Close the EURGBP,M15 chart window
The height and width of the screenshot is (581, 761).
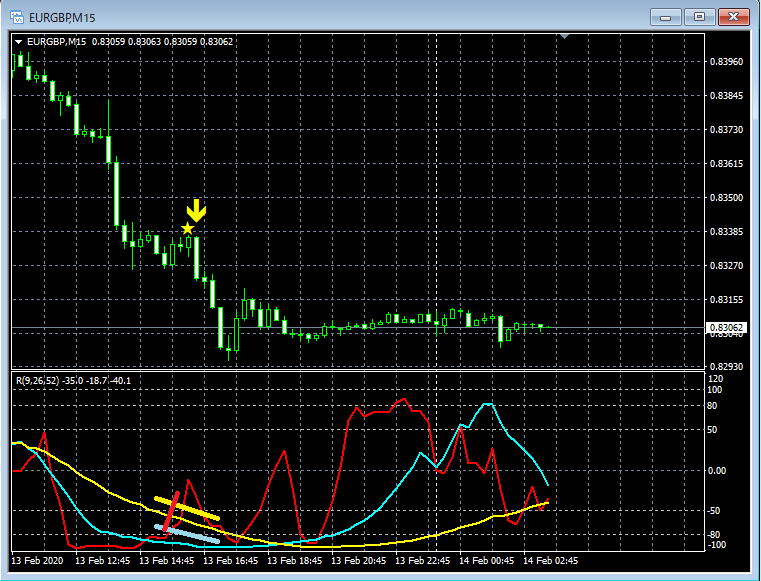(734, 17)
